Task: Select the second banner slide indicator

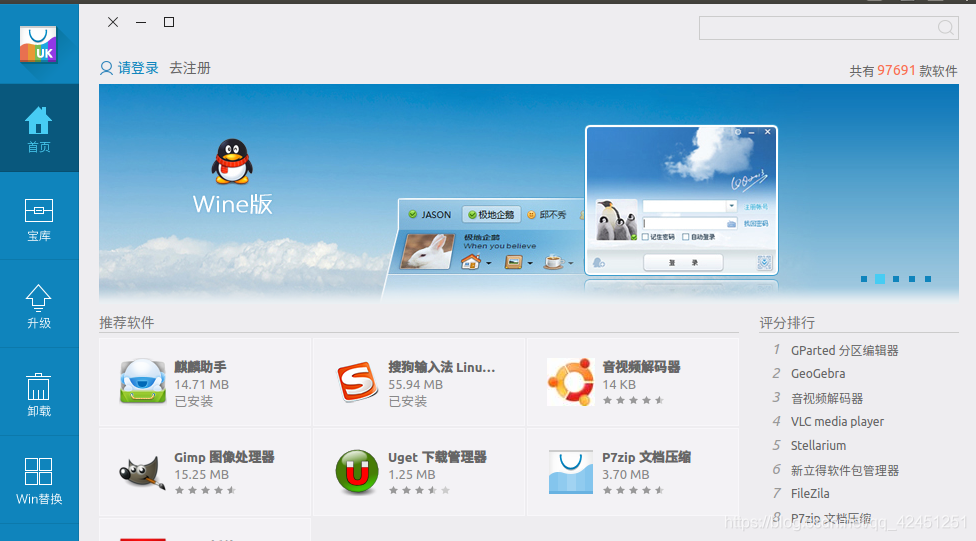Action: tap(880, 279)
